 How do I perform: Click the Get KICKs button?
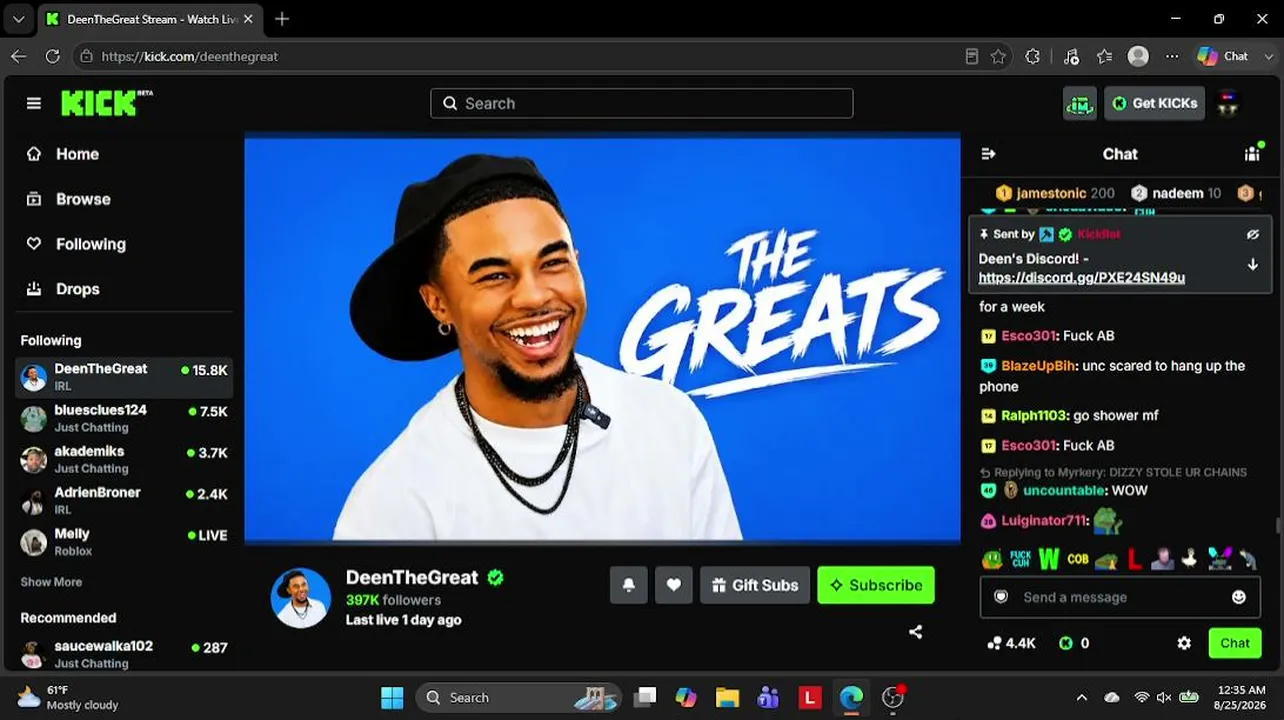(x=1154, y=103)
